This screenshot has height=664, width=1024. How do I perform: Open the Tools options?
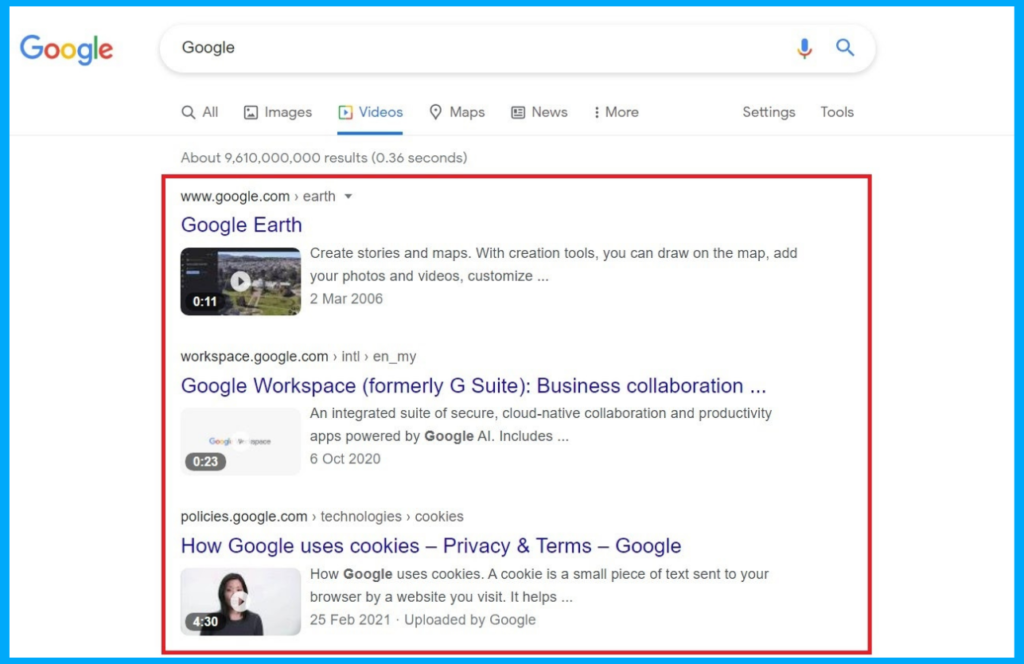click(x=837, y=112)
